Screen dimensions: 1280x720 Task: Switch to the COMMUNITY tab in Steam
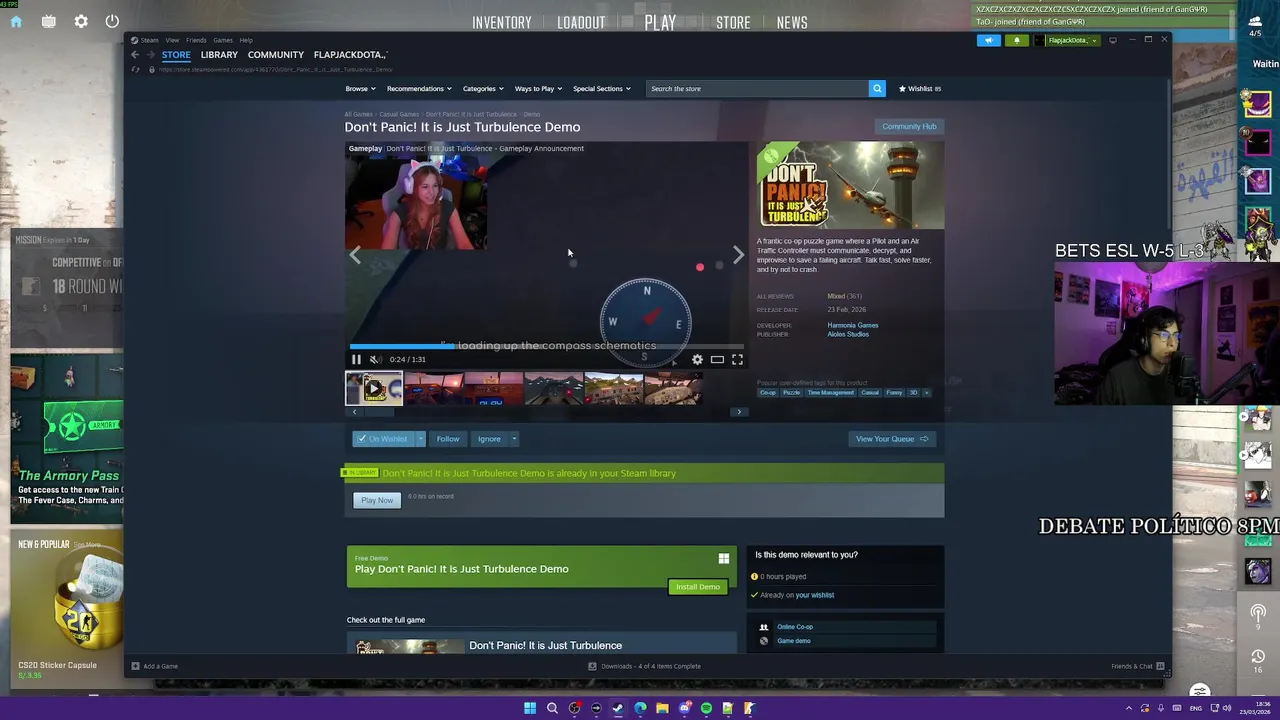point(276,55)
